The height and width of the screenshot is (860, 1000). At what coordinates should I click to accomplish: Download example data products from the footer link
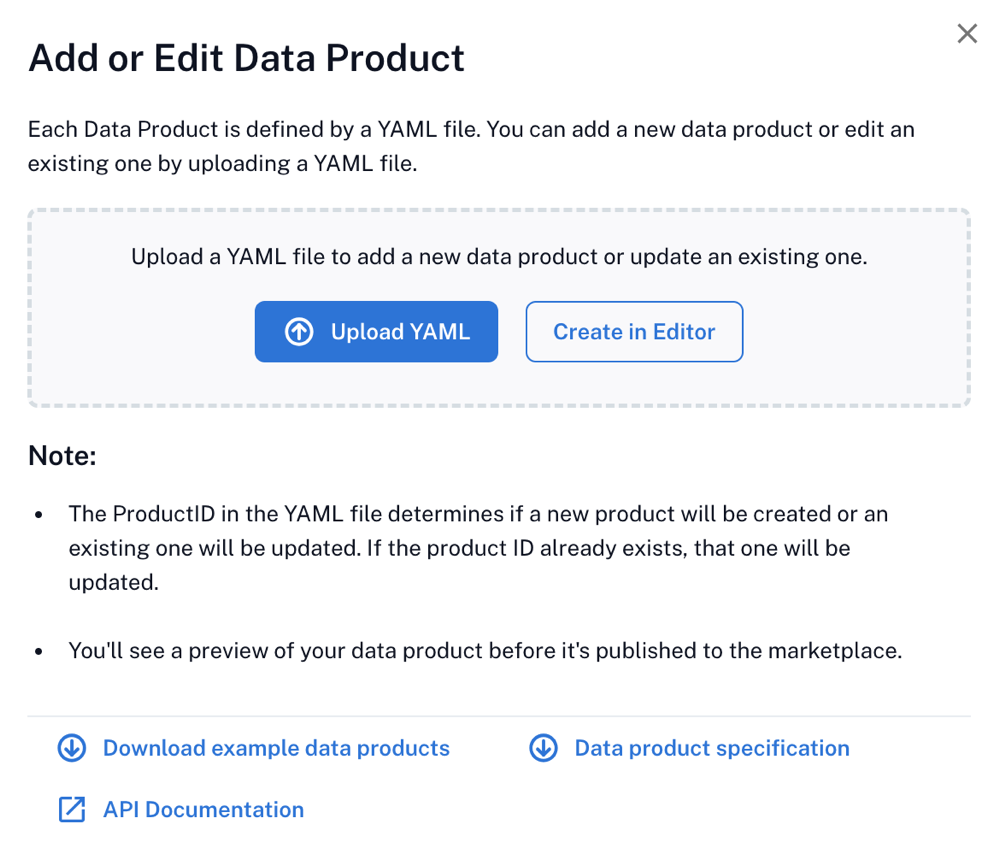(274, 748)
